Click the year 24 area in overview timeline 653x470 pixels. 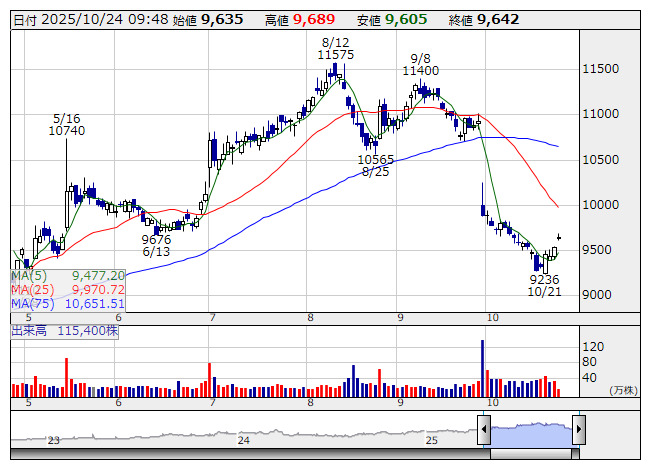[x=243, y=439]
